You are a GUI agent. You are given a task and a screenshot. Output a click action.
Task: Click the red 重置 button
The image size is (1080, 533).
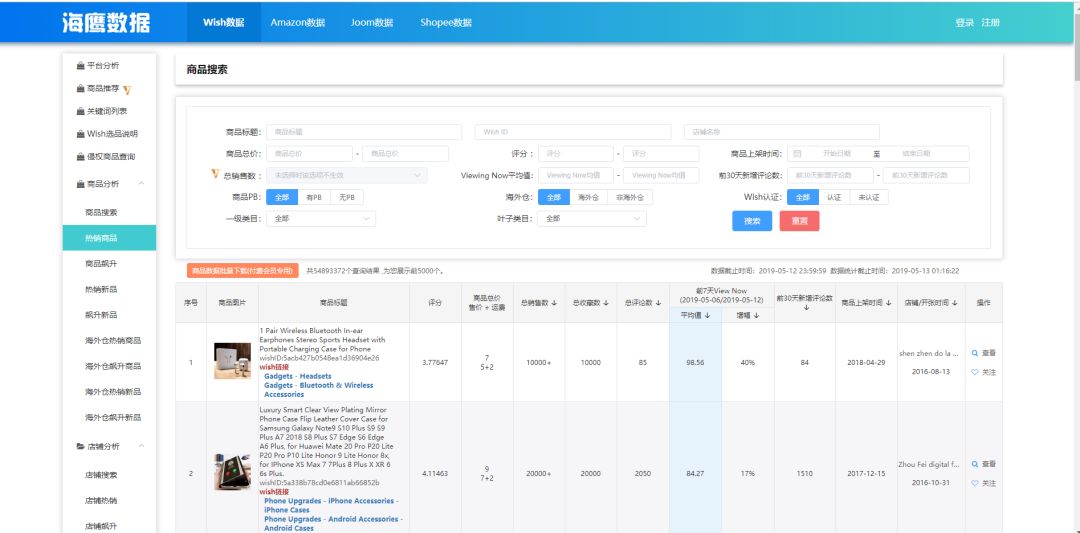(799, 221)
